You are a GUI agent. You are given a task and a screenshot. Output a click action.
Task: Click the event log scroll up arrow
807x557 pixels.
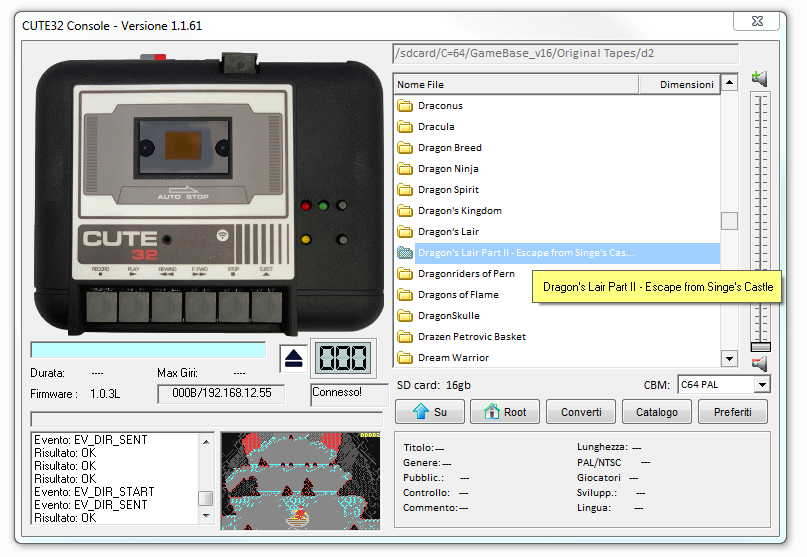click(206, 442)
